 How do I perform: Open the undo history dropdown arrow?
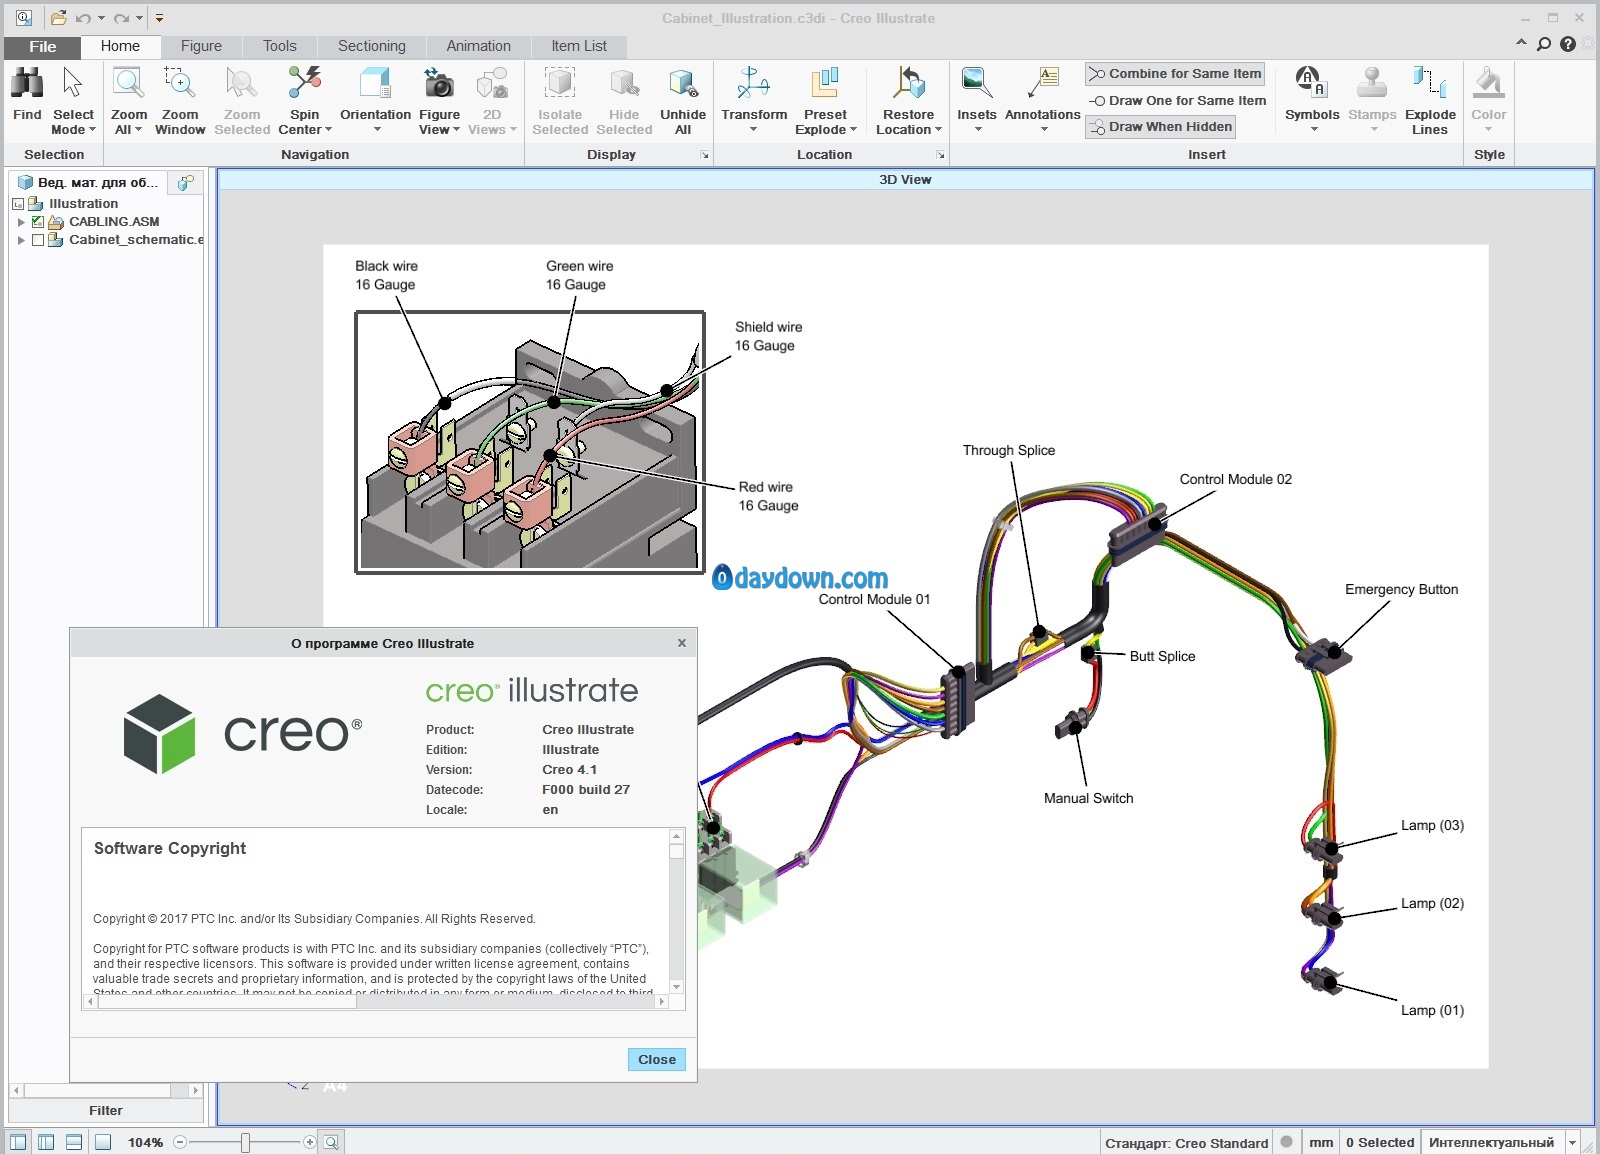pyautogui.click(x=101, y=18)
